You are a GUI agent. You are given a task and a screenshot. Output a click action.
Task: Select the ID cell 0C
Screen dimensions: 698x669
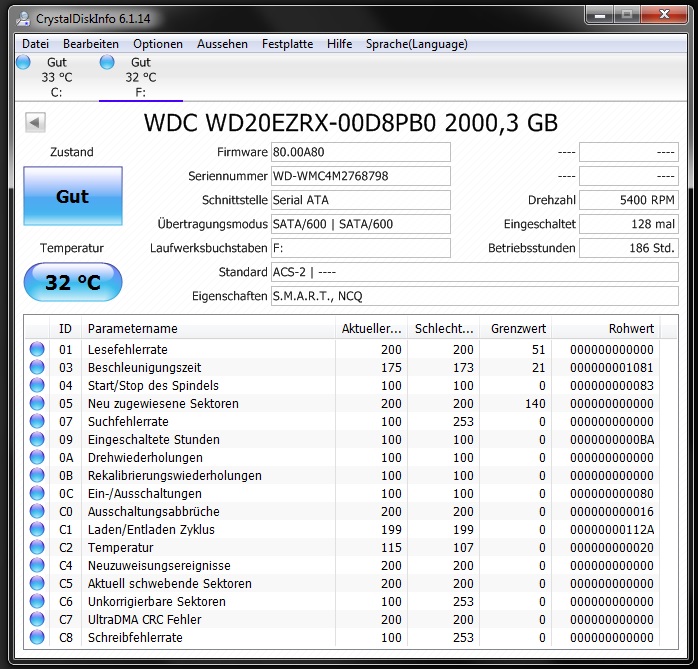pyautogui.click(x=66, y=494)
